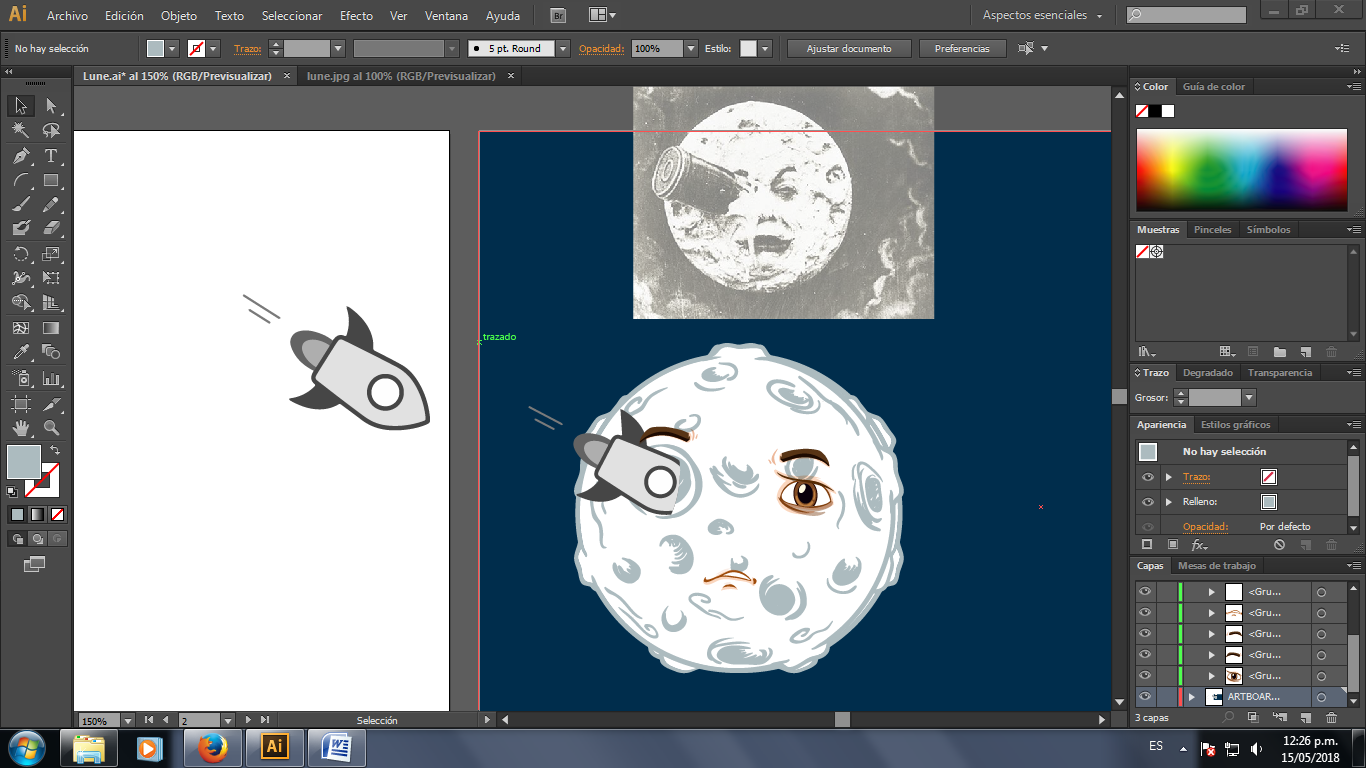1366x768 pixels.
Task: Select the Rectangle tool
Action: 51,181
